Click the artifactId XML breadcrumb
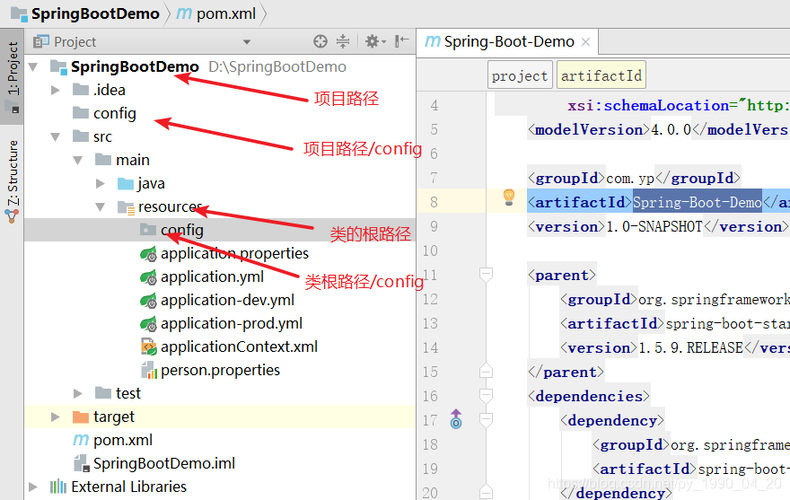Screen dimensions: 790x500 click(601, 76)
